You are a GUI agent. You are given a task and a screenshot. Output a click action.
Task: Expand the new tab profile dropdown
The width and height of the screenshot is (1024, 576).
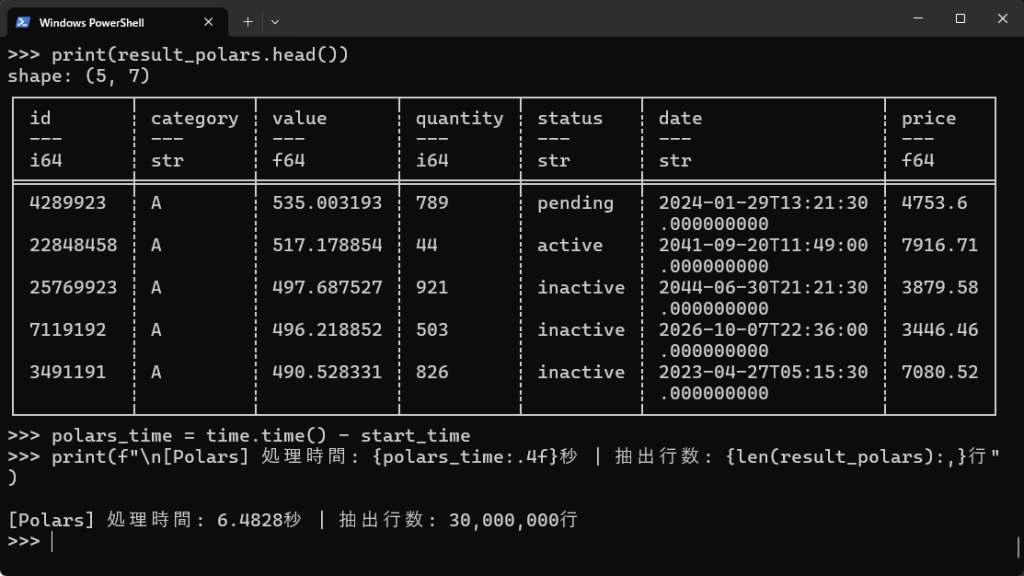pyautogui.click(x=275, y=21)
